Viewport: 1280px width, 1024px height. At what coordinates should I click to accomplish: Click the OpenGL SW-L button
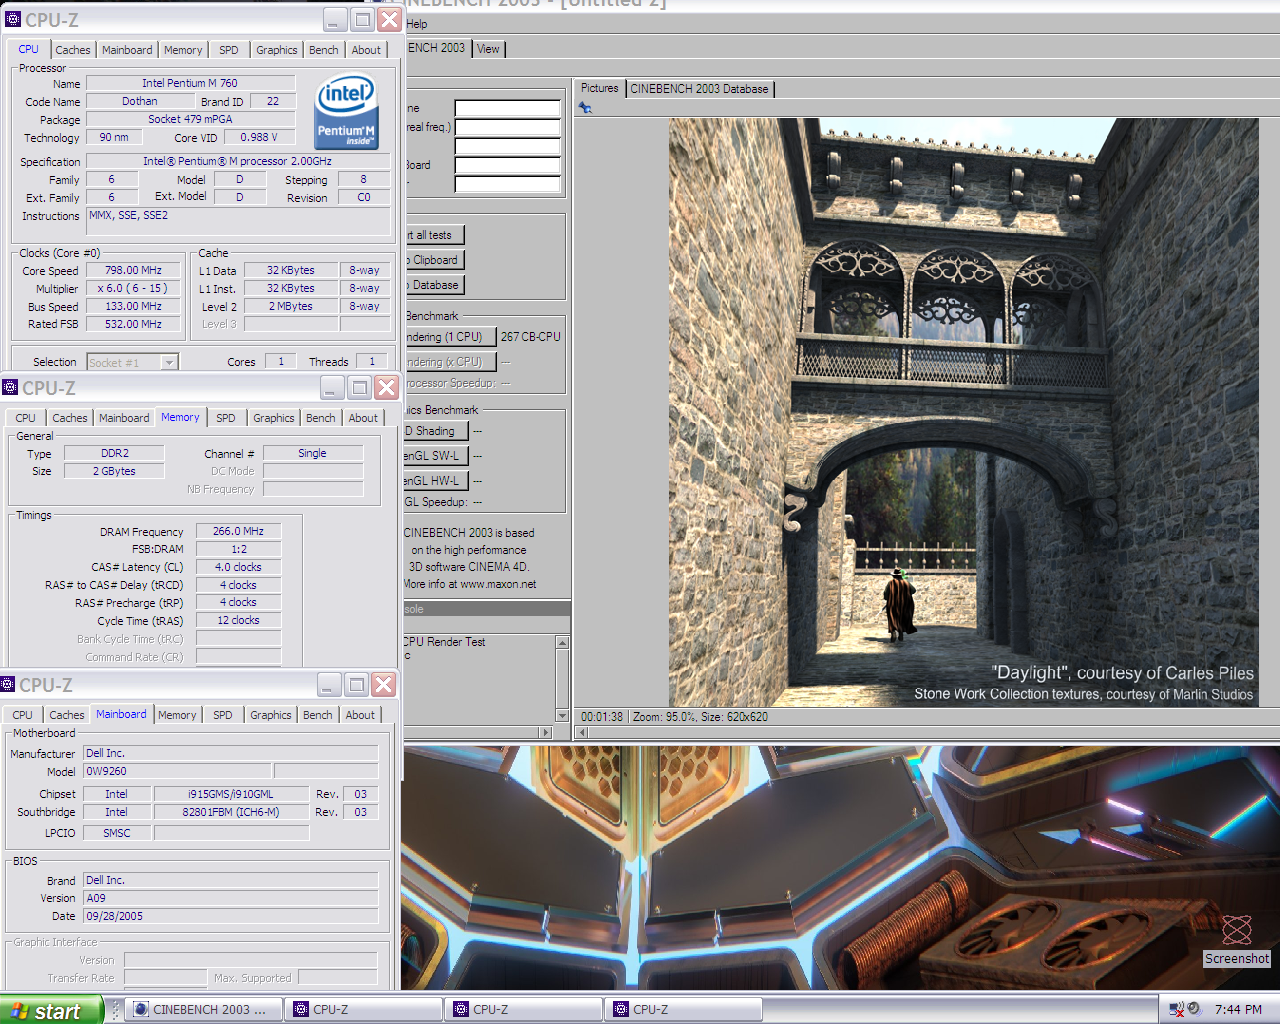tap(436, 456)
